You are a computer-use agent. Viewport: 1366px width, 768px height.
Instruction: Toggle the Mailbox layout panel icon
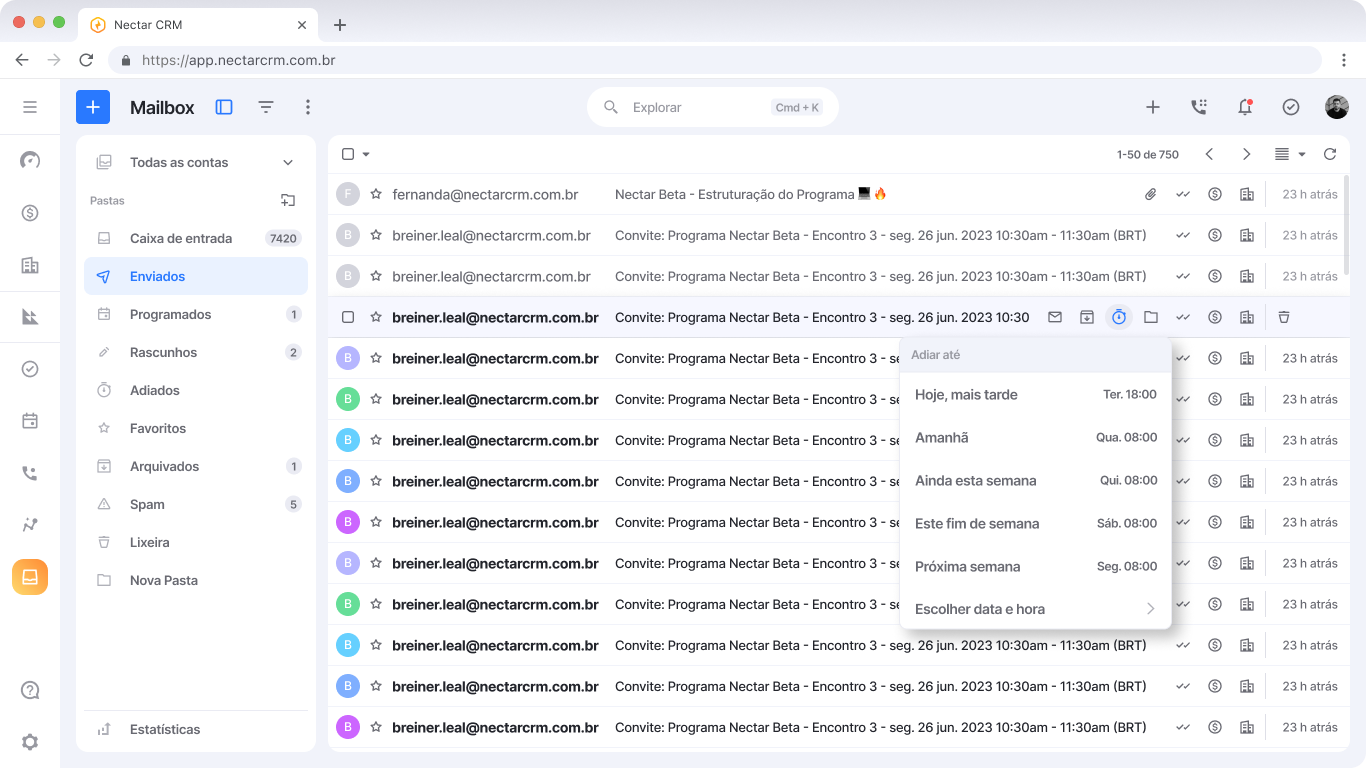pos(224,107)
